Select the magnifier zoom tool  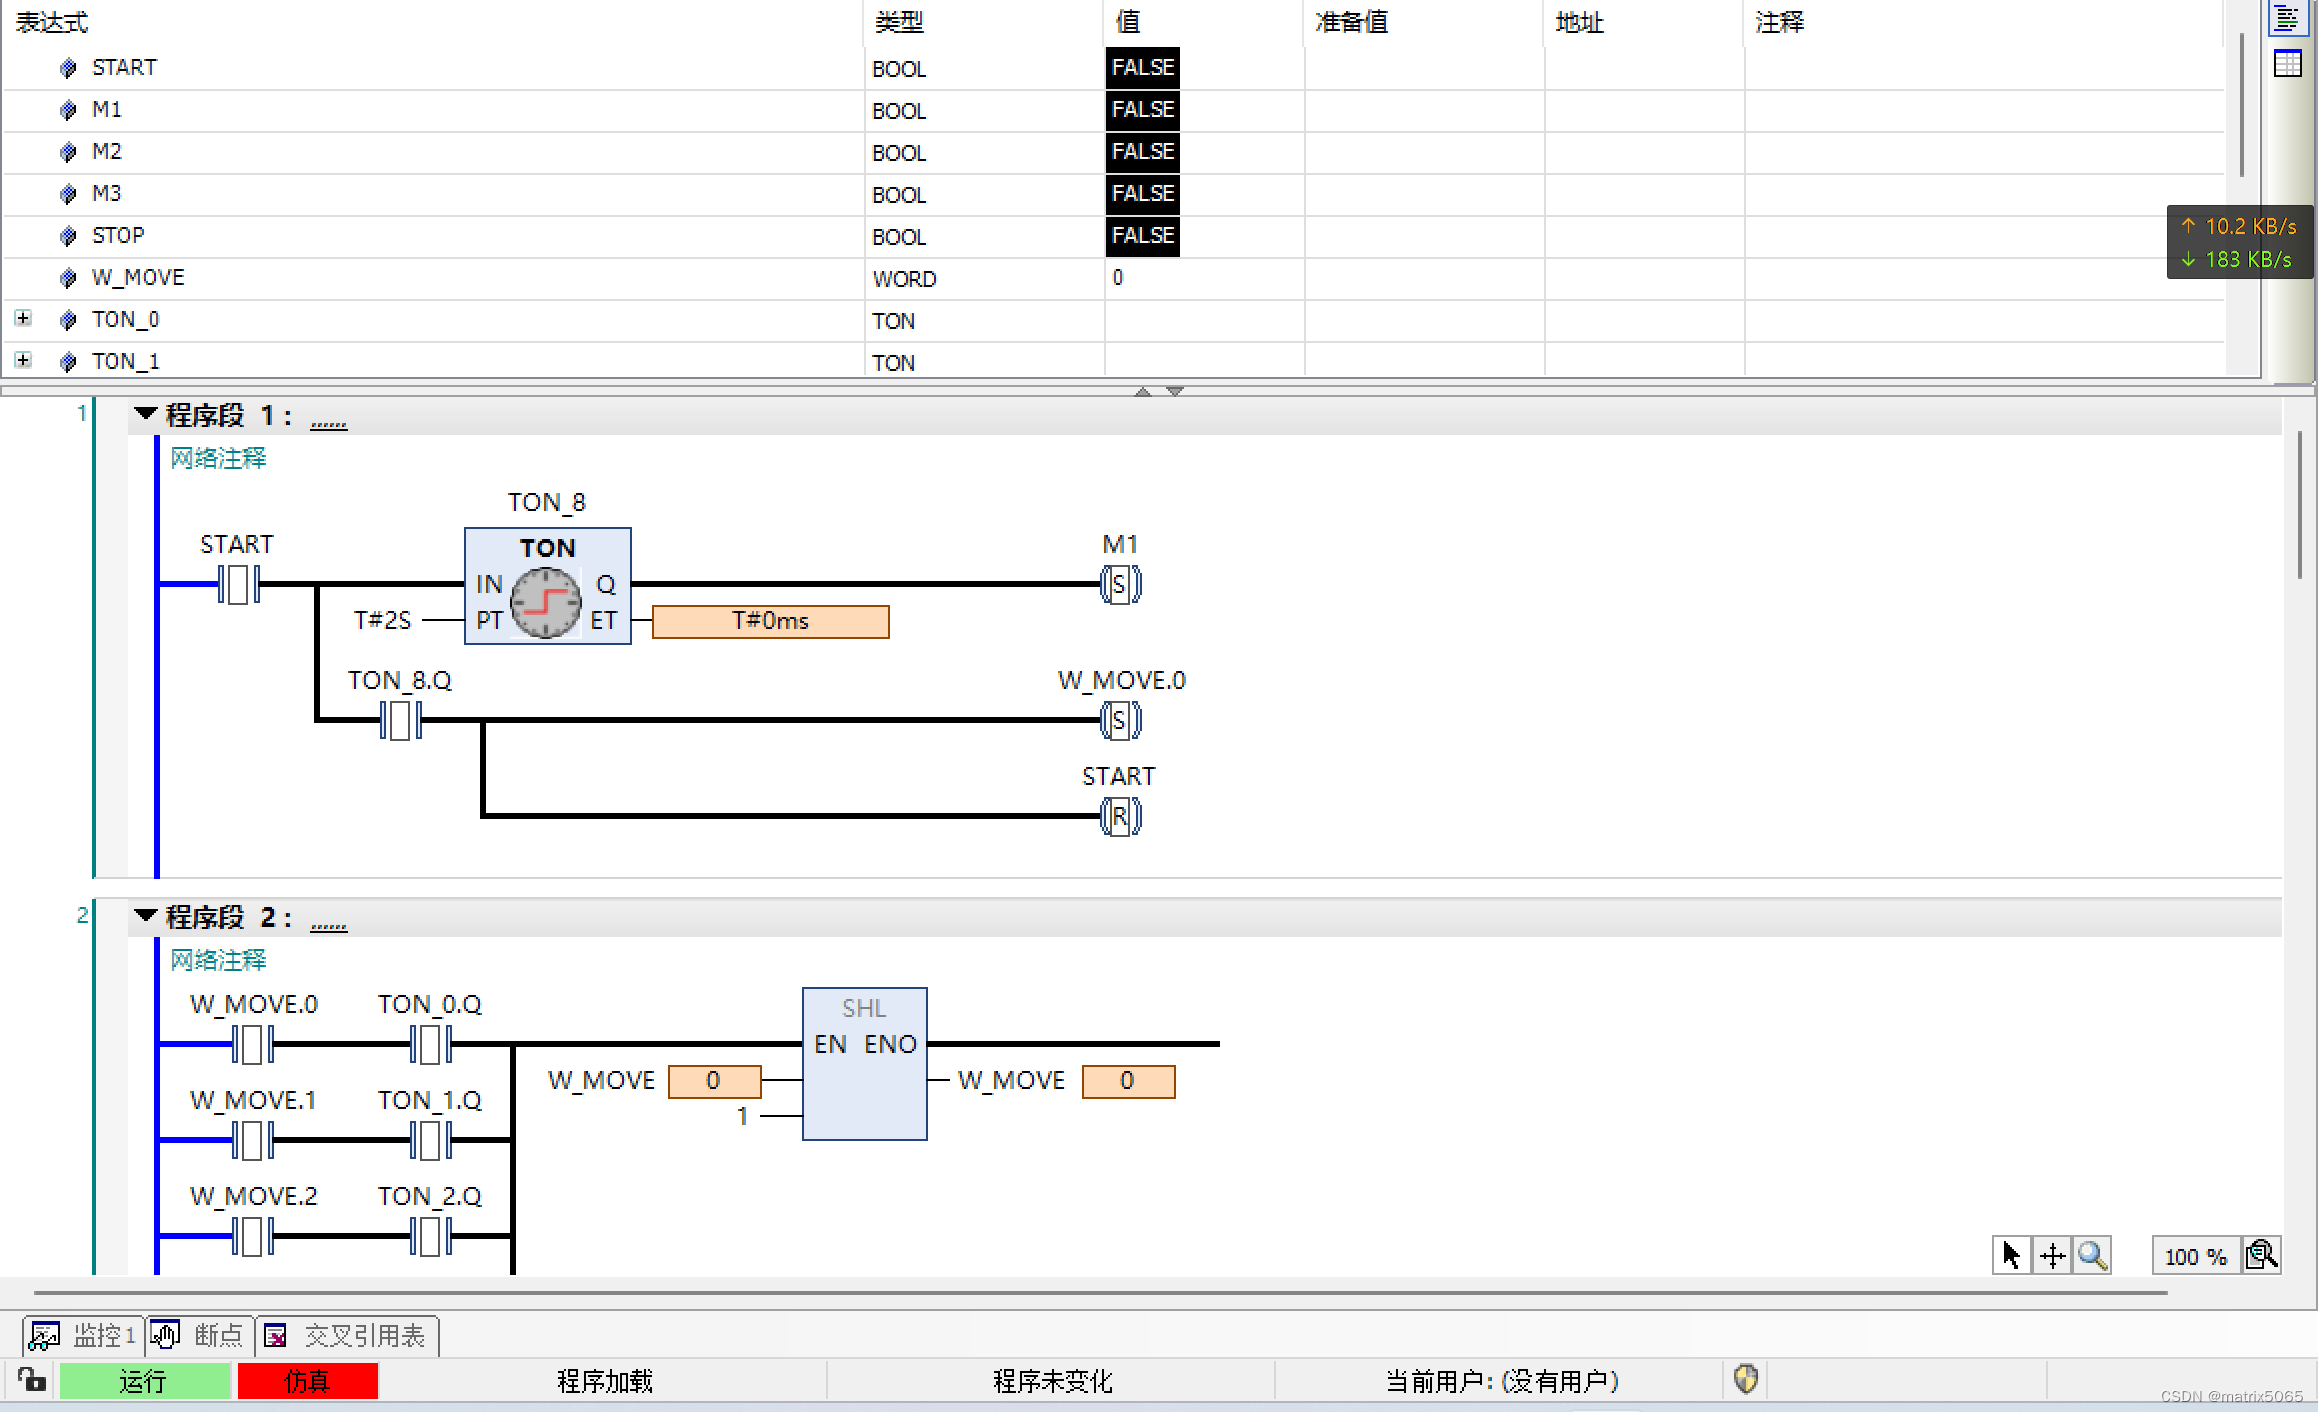pos(2092,1255)
